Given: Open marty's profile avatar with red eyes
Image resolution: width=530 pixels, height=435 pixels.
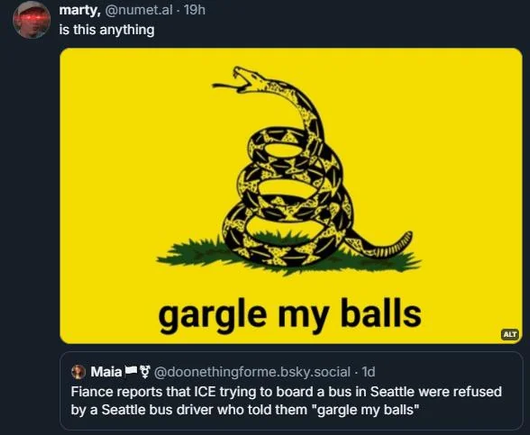Looking at the screenshot, I should point(32,20).
